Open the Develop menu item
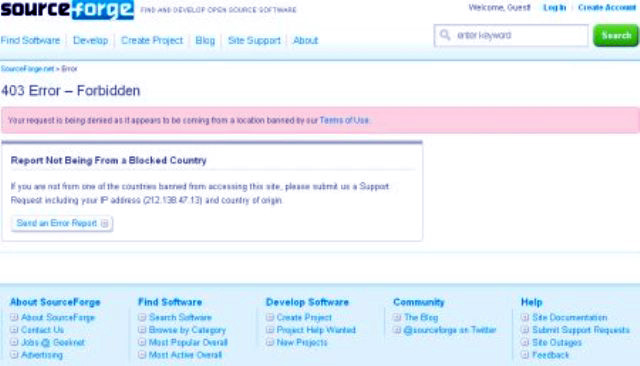Viewport: 640px width, 366px height. [91, 40]
